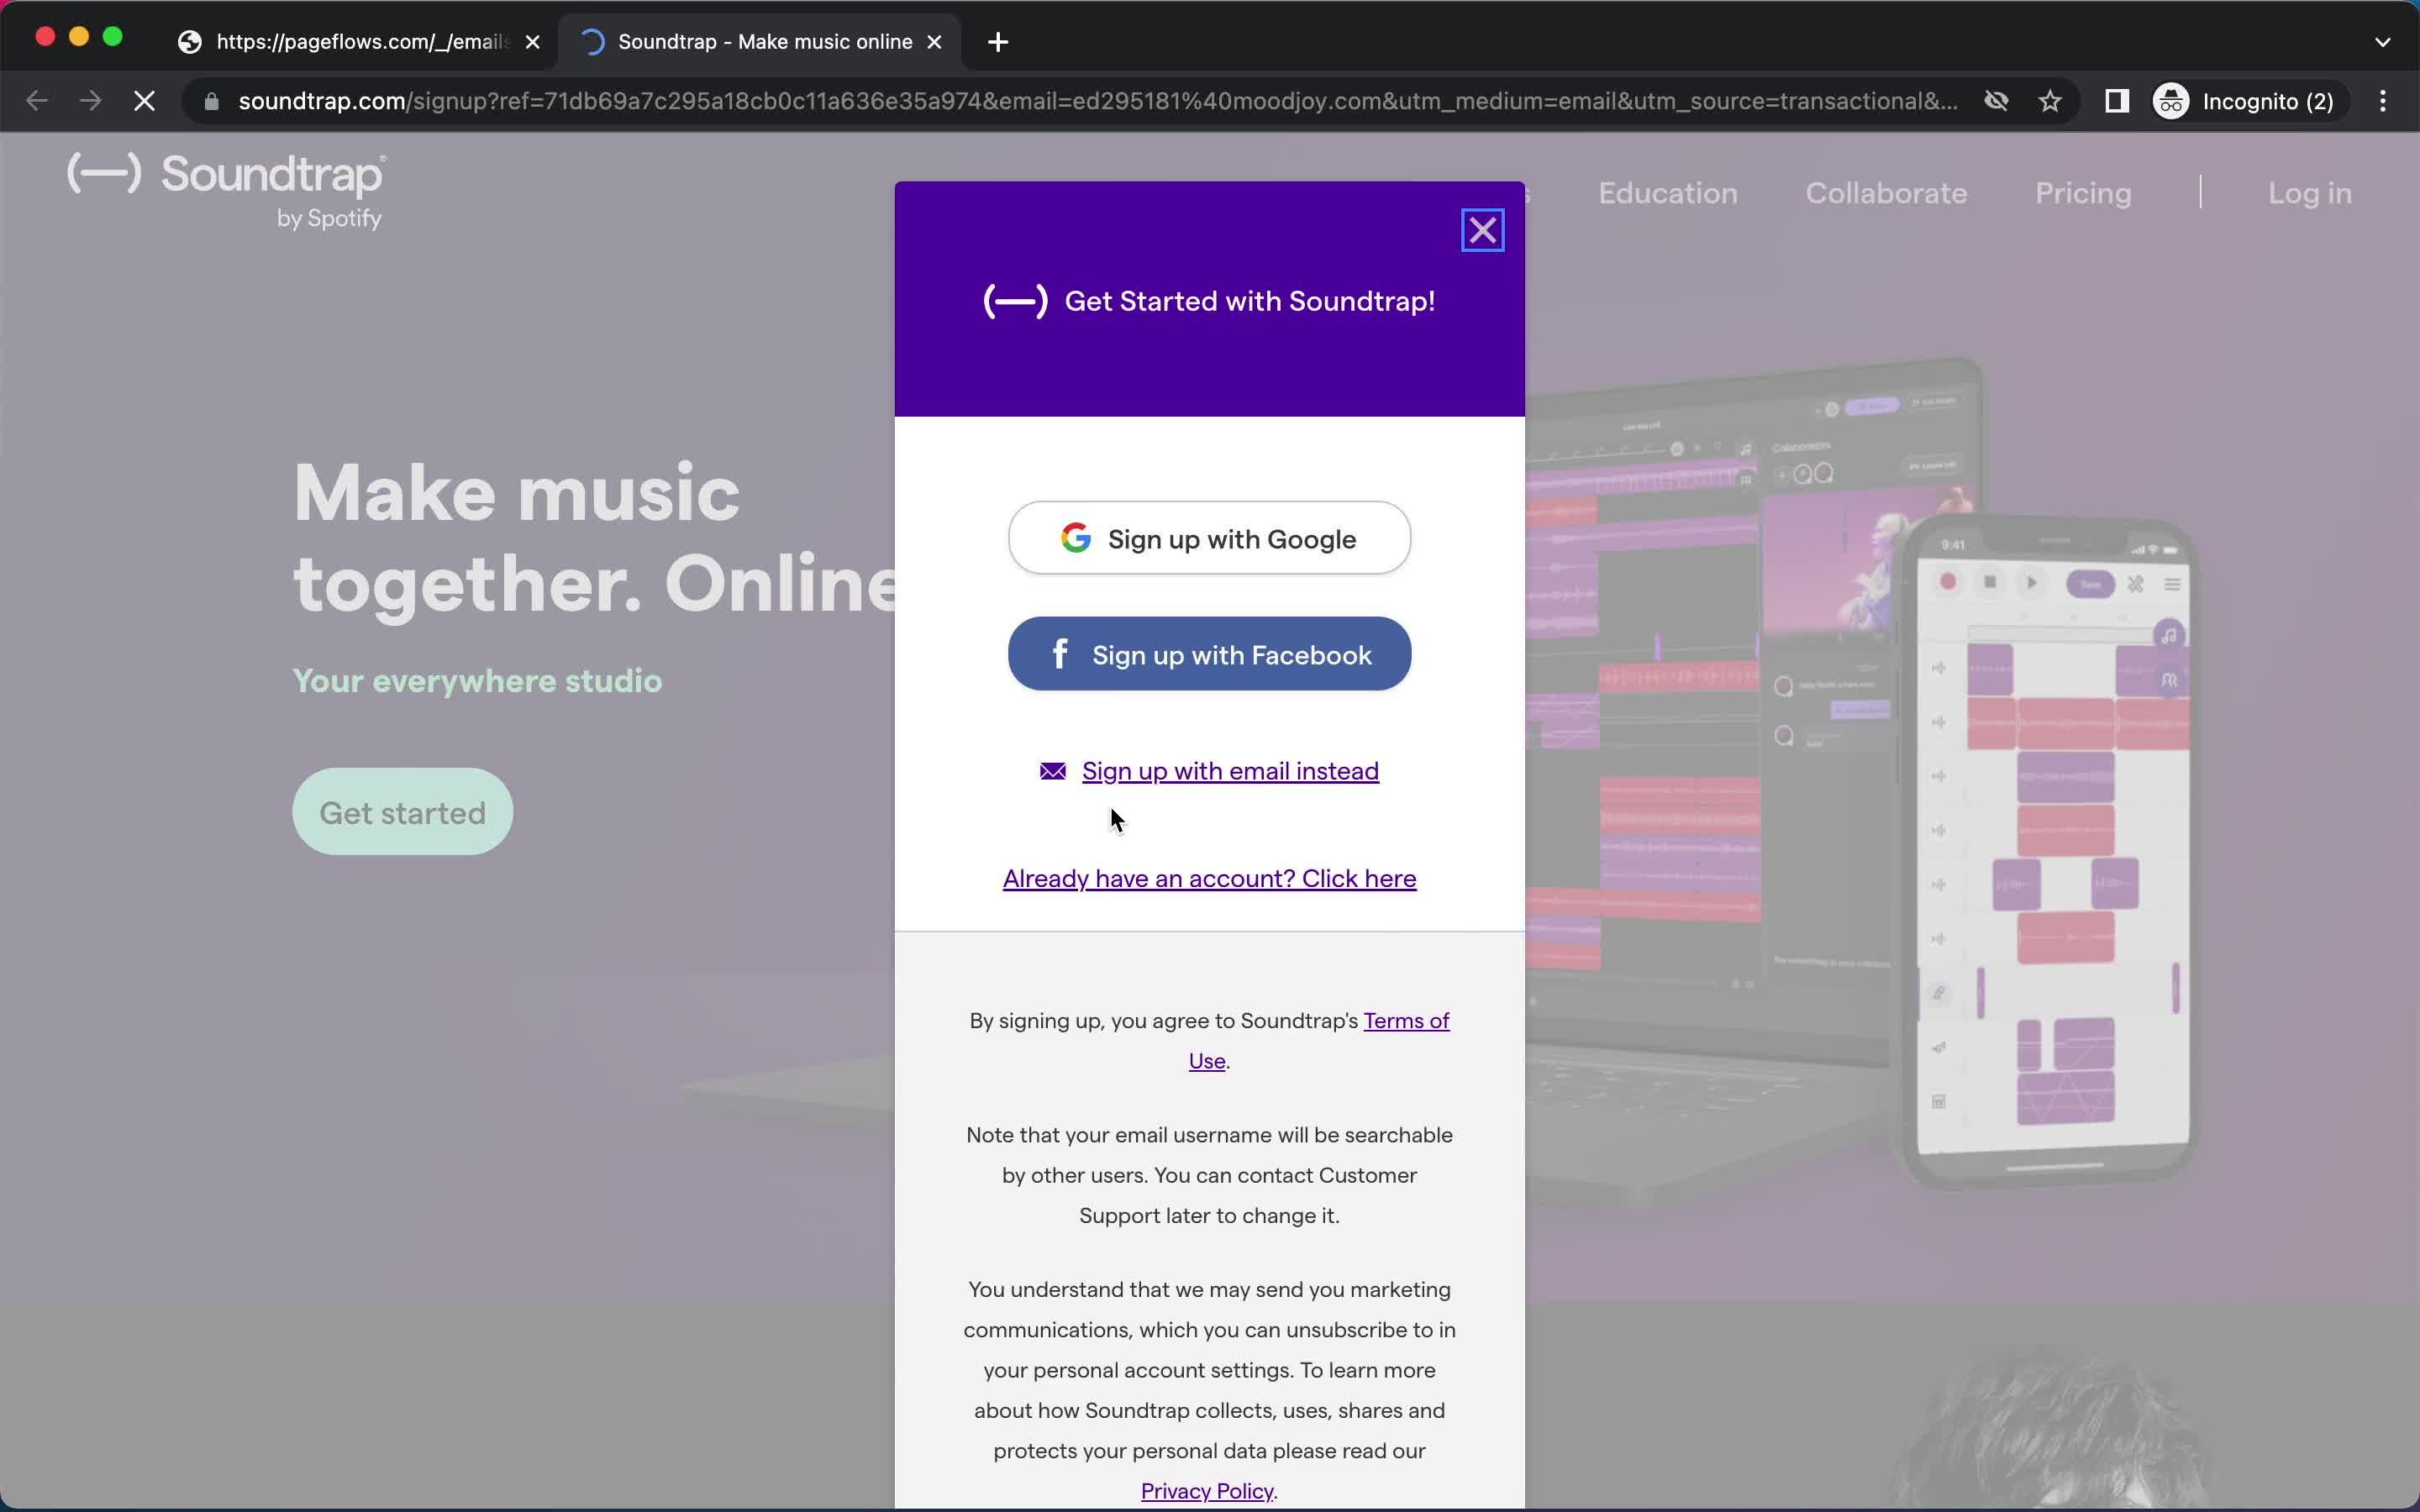
Task: Click the address bar URL field
Action: [1097, 101]
